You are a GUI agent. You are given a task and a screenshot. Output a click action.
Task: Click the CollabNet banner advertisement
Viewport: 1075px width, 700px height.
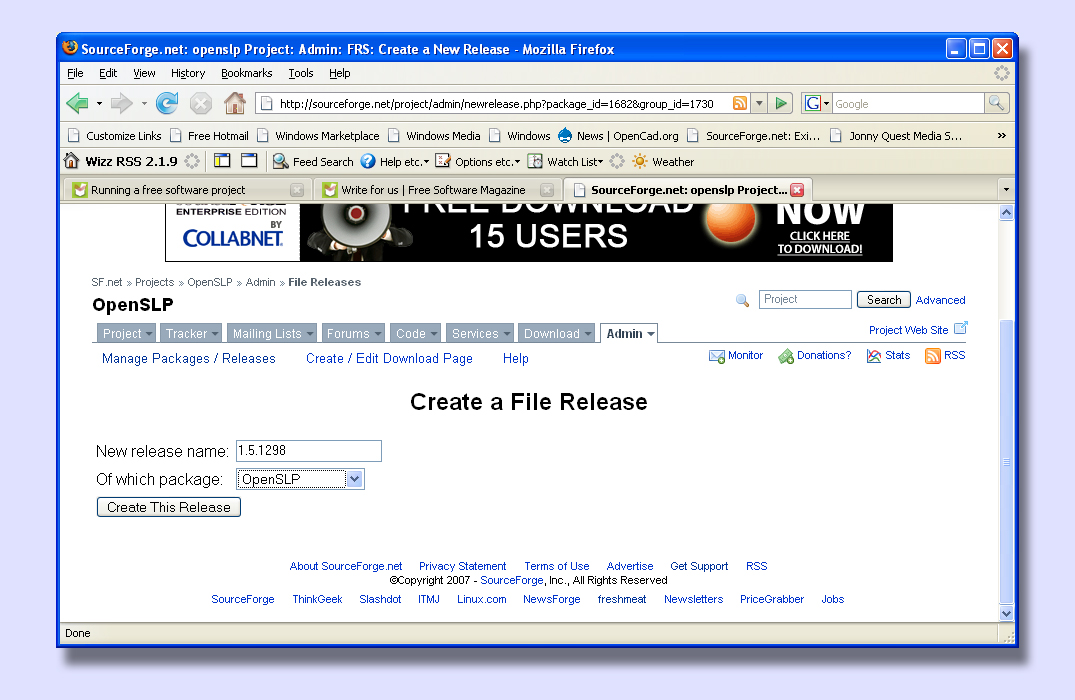point(529,232)
